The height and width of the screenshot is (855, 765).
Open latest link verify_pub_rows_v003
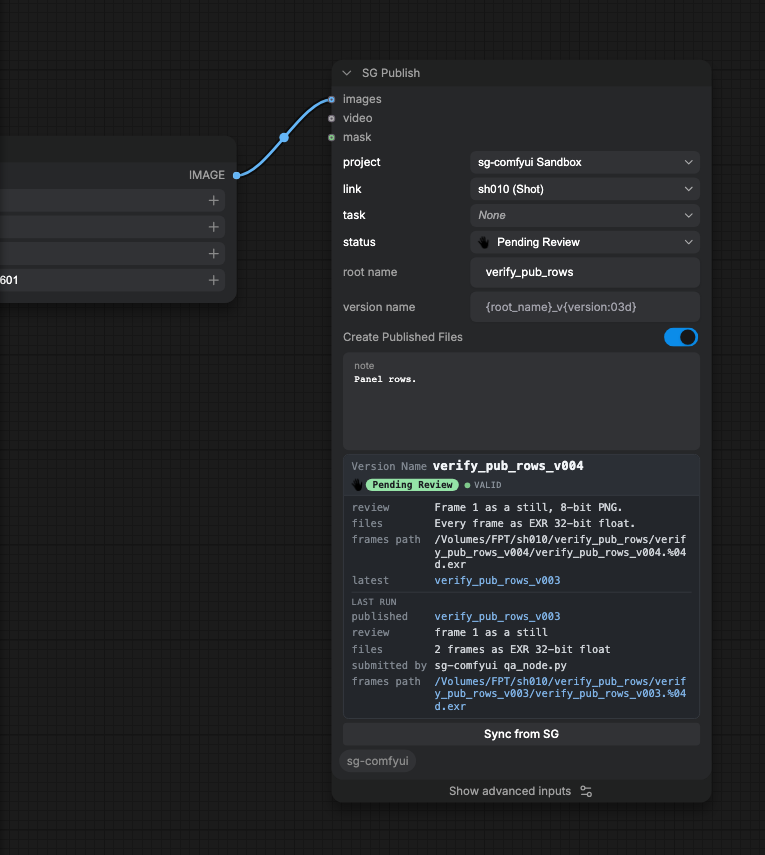click(497, 581)
